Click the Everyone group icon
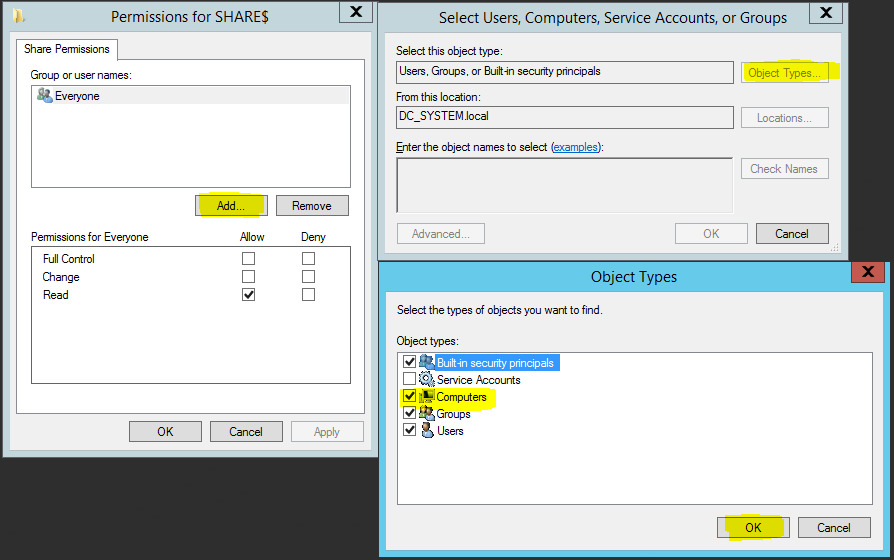 pos(44,96)
